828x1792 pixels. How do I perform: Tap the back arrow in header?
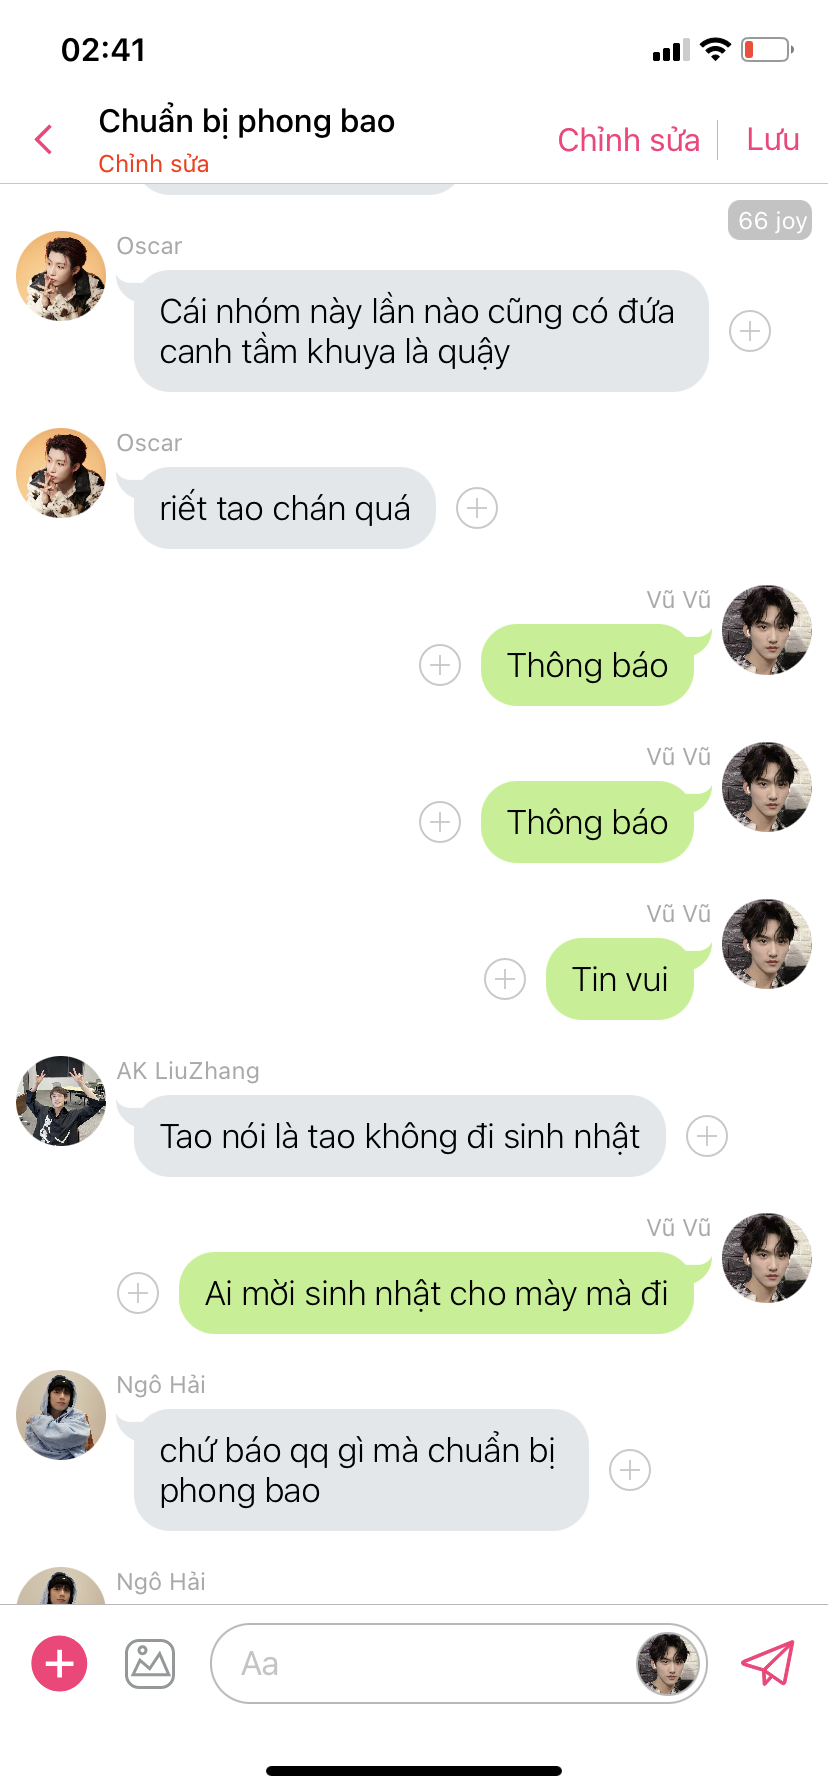pos(43,140)
